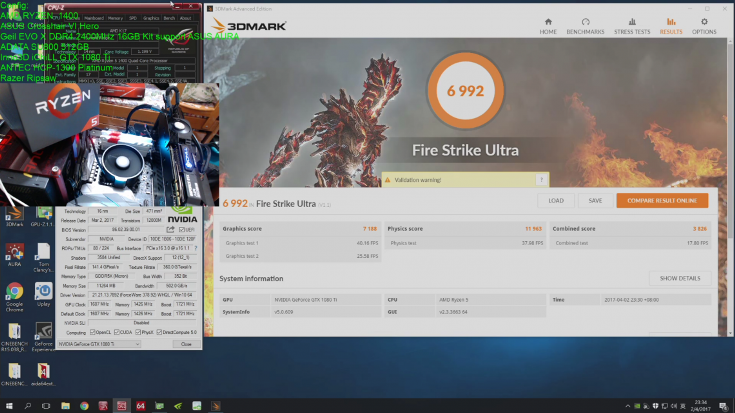Toggle the DirectCompute 5.0 checkbox in GPU-Z
735x413 pixels.
[159, 332]
